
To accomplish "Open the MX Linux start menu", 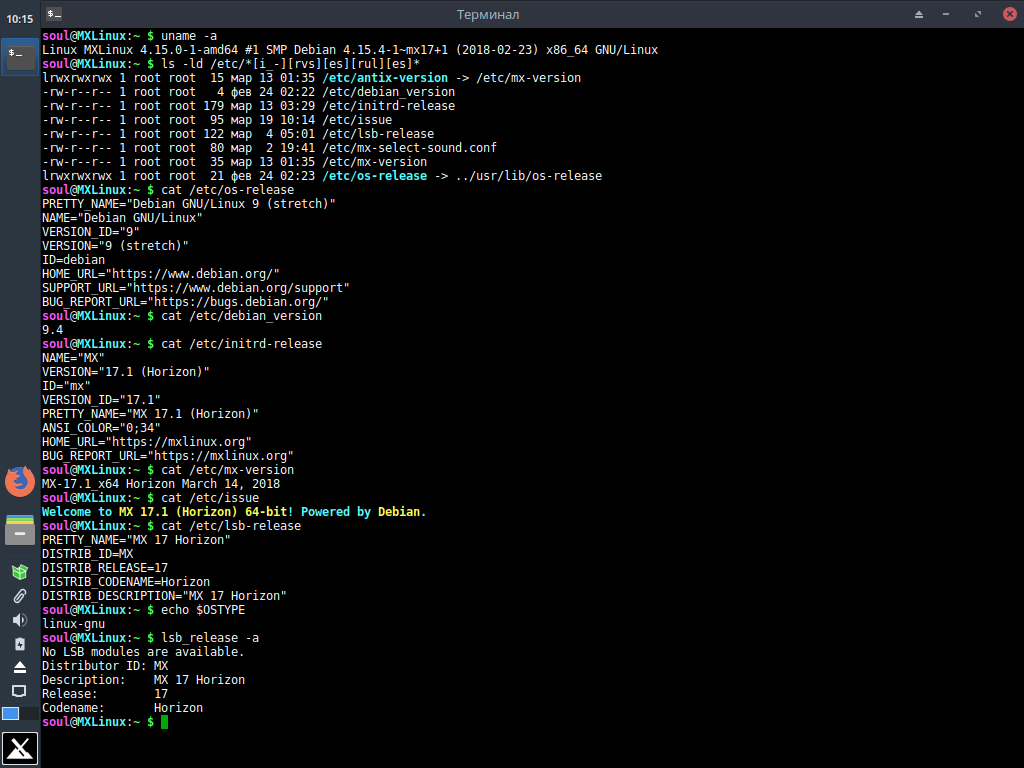I will pyautogui.click(x=20, y=748).
